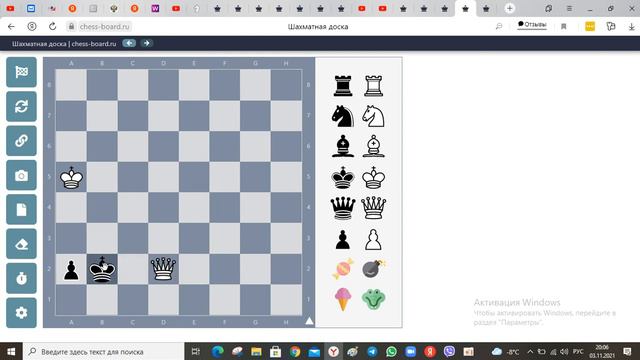Click the chess-board.ru address field
This screenshot has width=640, height=360.
click(x=104, y=27)
